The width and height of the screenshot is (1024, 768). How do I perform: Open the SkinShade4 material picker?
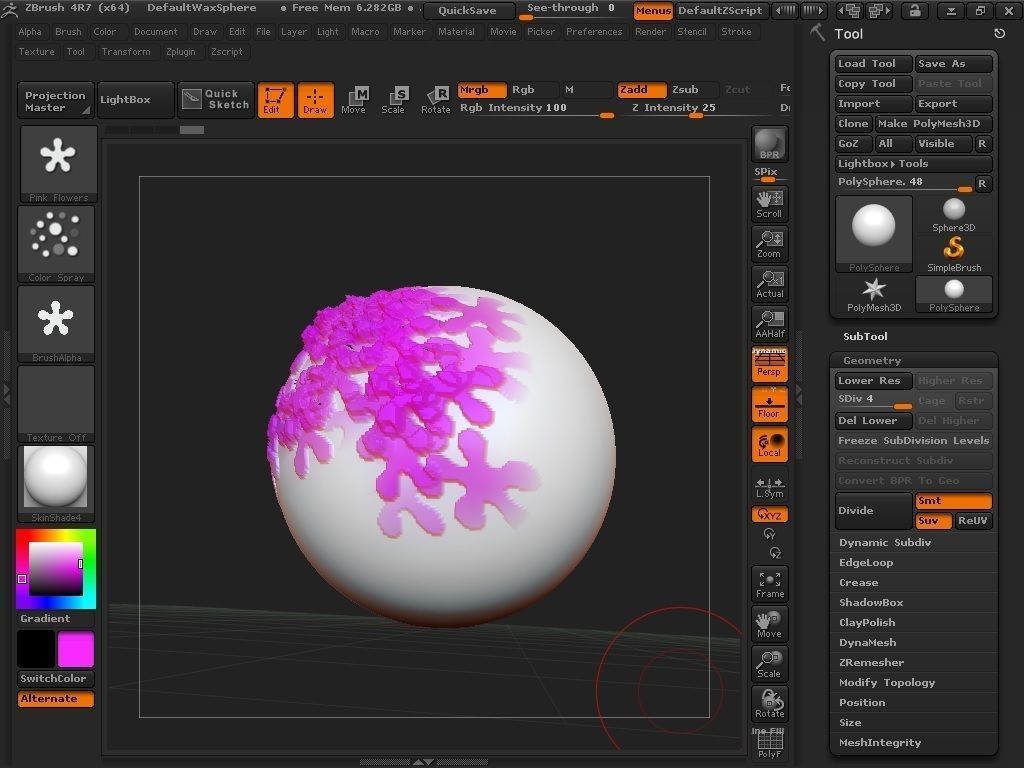point(56,483)
